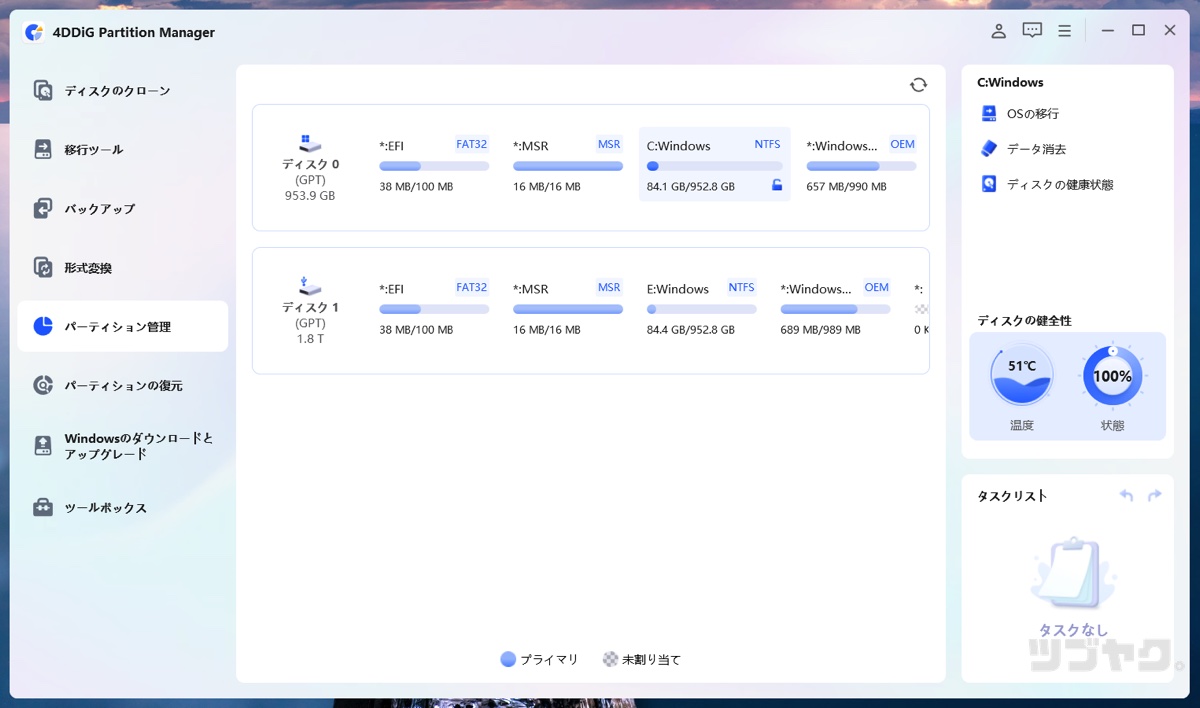The image size is (1200, 708).
Task: Click the undo arrow in タスクリスト
Action: coord(1126,495)
